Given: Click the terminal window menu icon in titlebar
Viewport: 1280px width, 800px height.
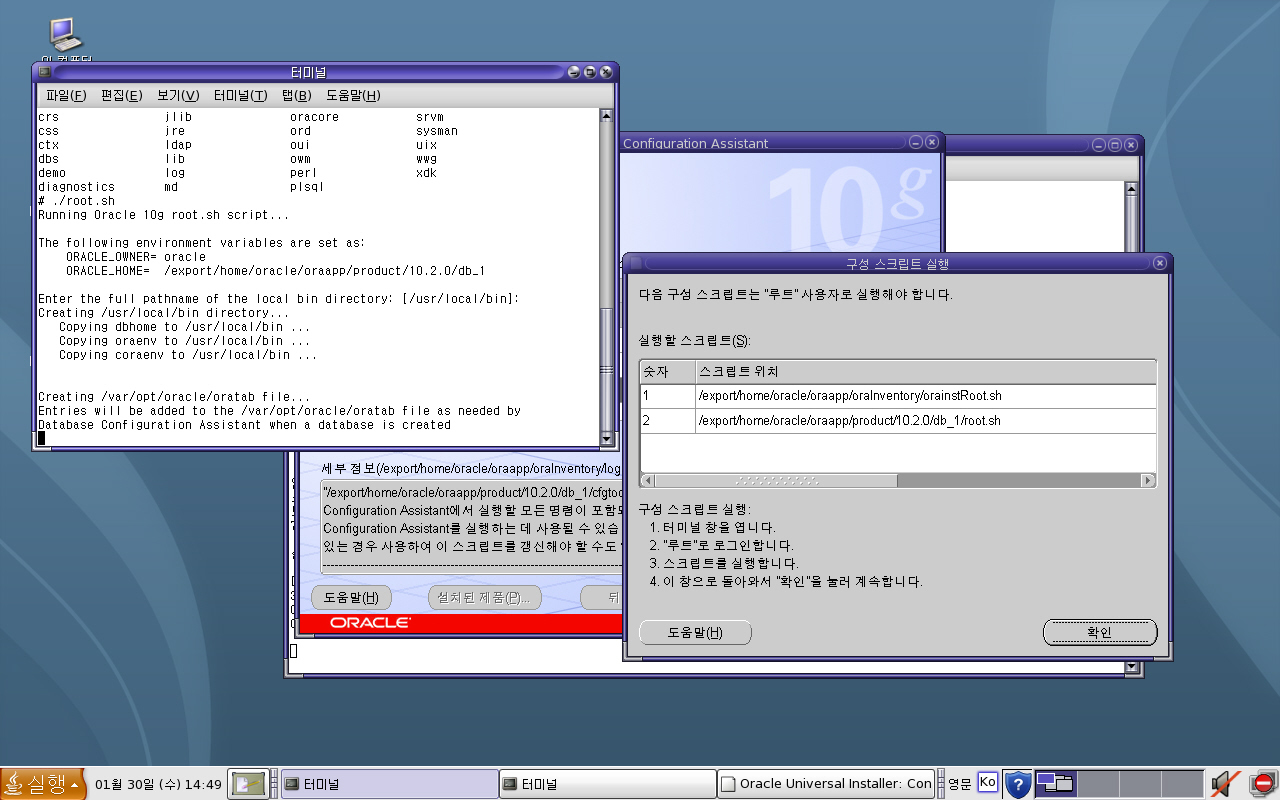Looking at the screenshot, I should 45,72.
